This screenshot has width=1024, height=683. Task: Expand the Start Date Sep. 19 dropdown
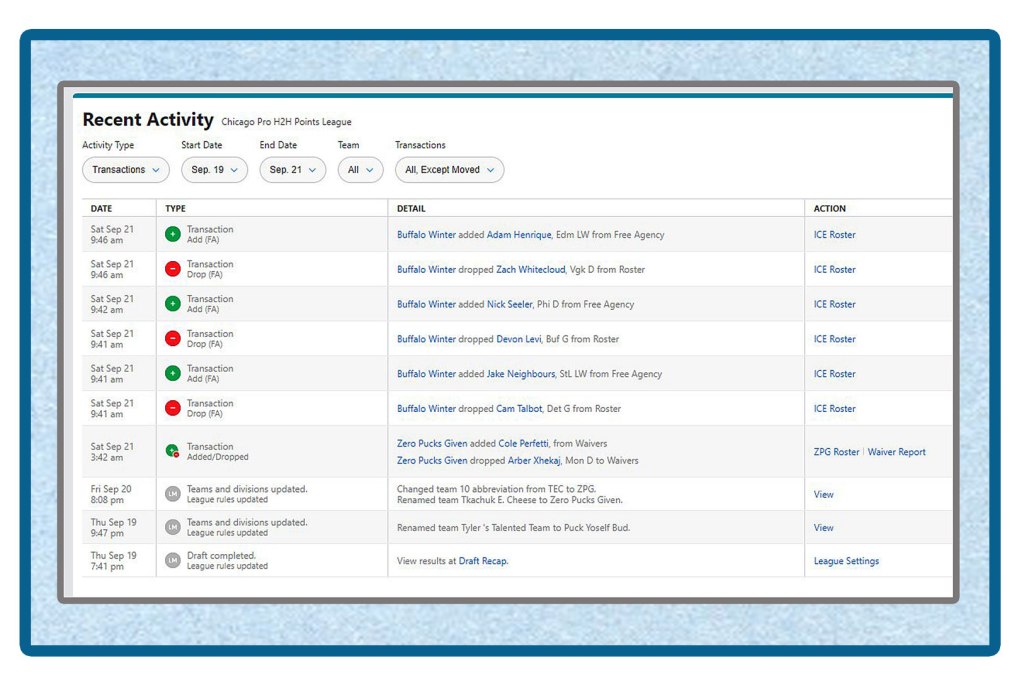click(x=214, y=170)
